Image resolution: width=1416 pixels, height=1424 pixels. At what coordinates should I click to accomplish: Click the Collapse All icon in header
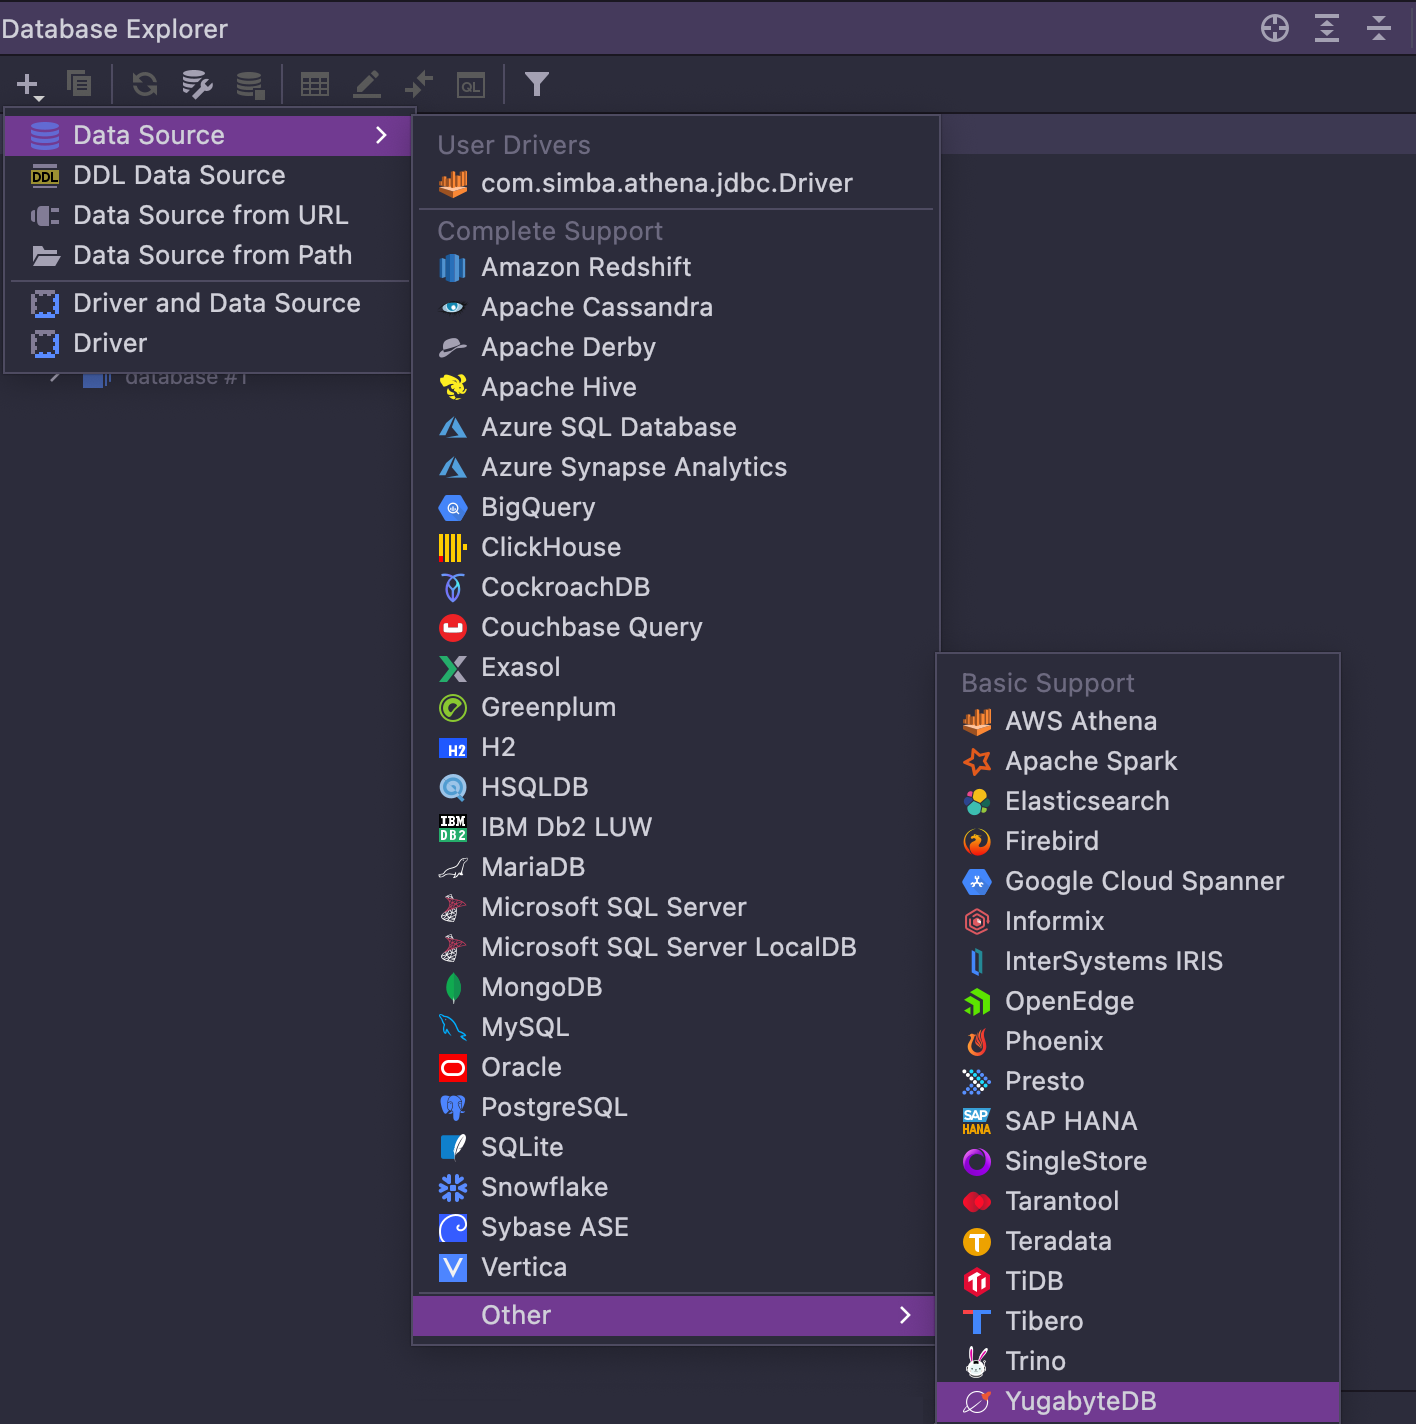click(1378, 28)
